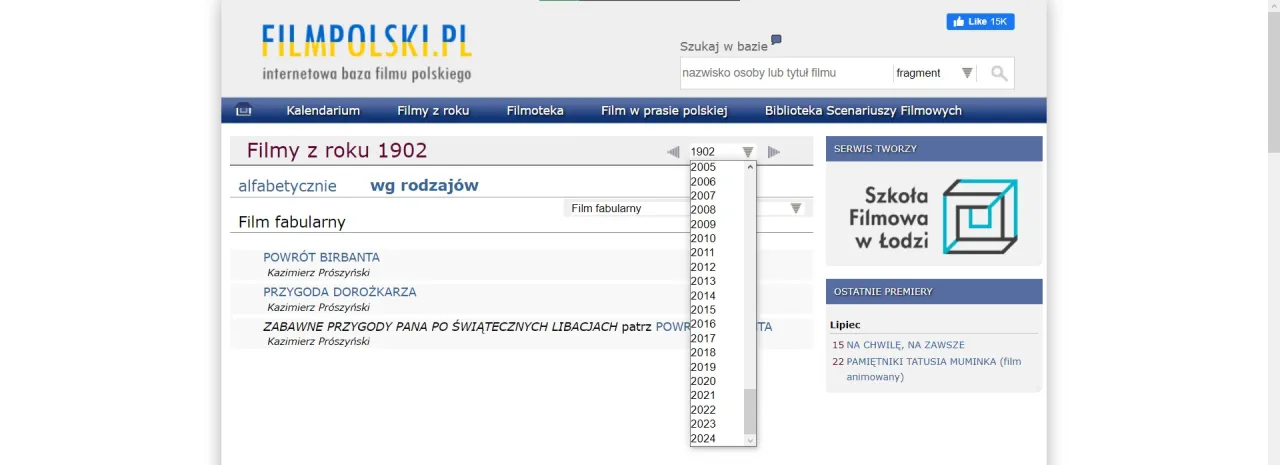The width and height of the screenshot is (1280, 465).
Task: Switch to wg rodzajów view
Action: tap(424, 186)
